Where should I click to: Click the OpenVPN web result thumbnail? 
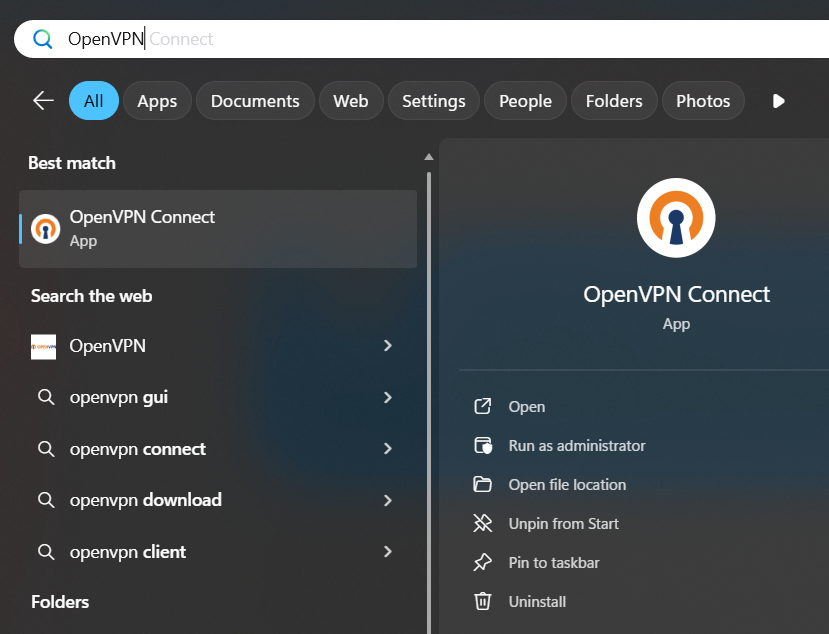pos(43,347)
